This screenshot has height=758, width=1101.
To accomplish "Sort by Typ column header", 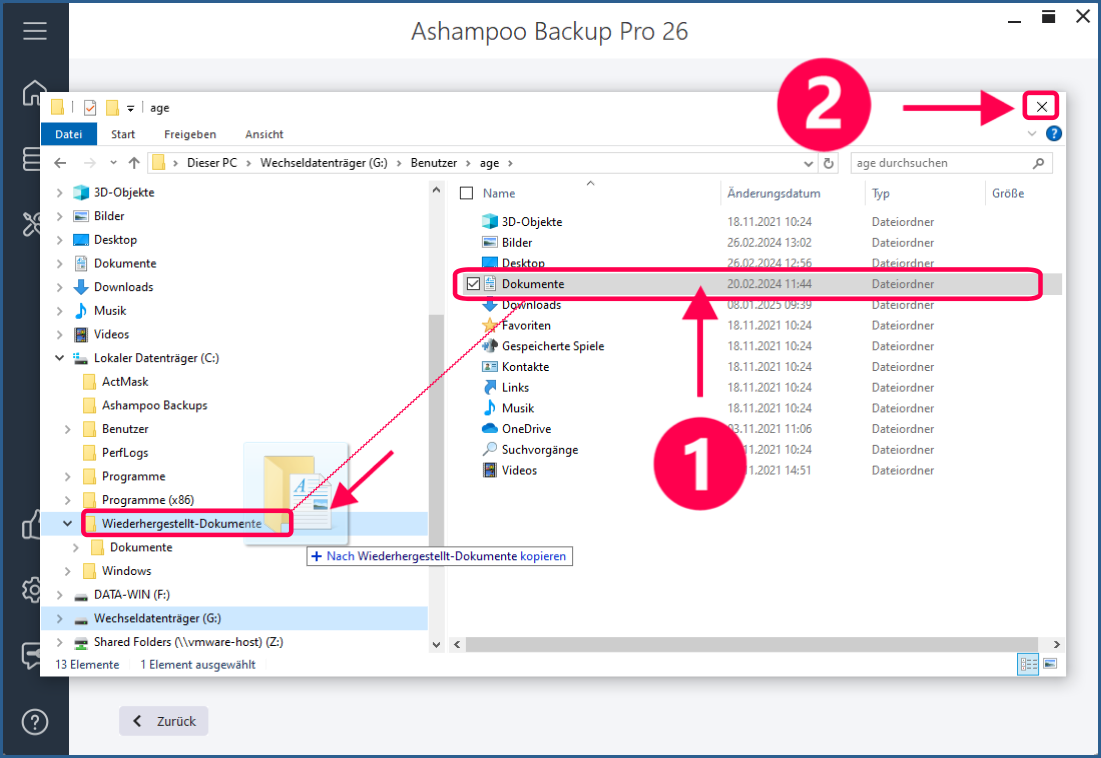I will [x=881, y=193].
